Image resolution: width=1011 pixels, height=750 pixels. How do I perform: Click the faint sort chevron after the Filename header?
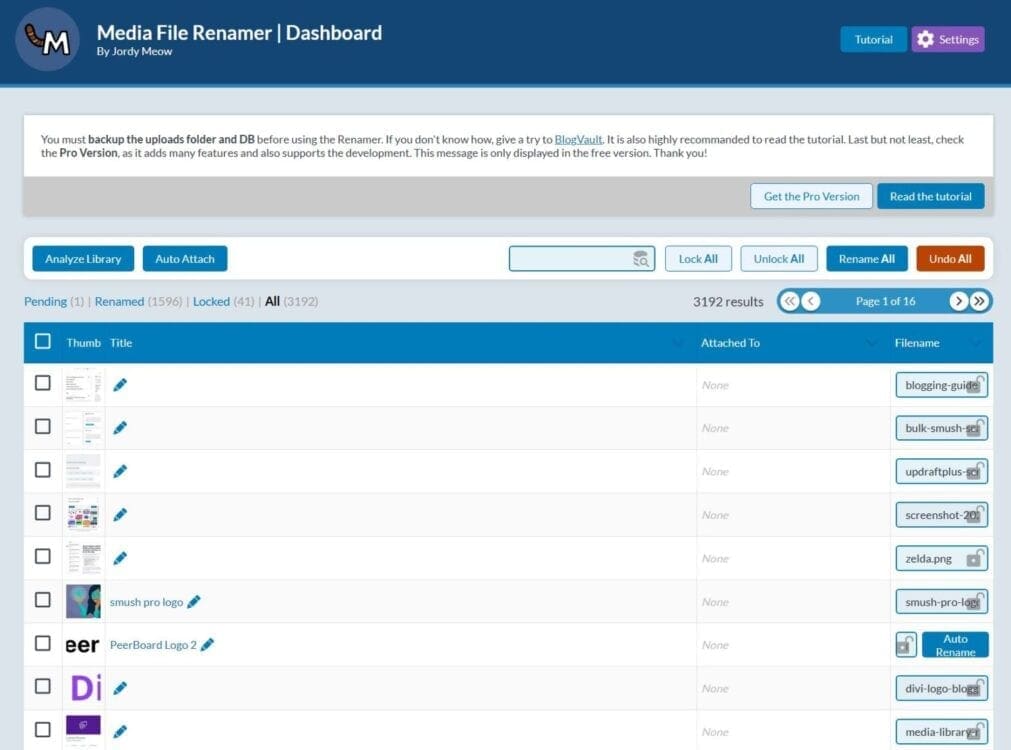[x=976, y=343]
